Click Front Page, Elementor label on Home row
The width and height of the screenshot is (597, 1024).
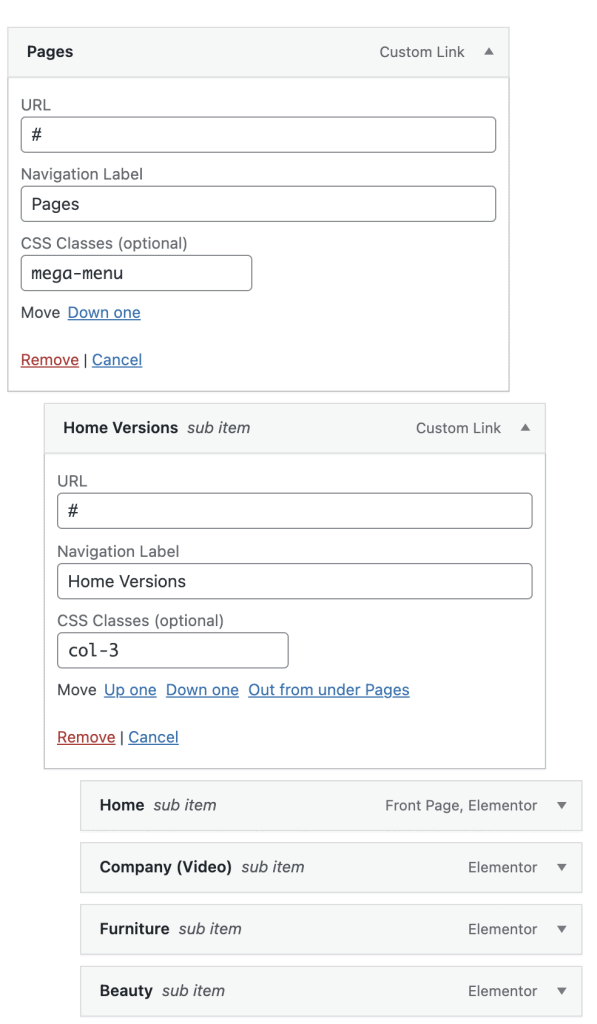tap(461, 806)
